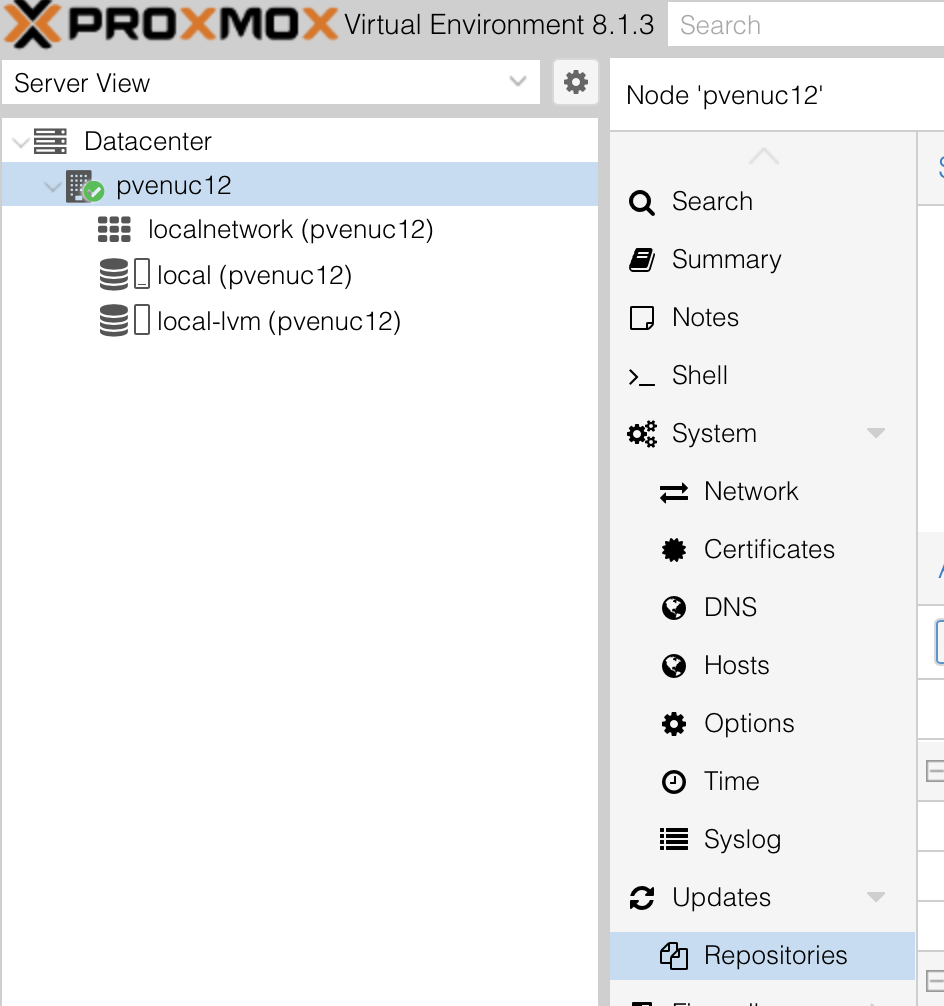Collapse the pvenuc12 node chevron

pyautogui.click(x=52, y=187)
